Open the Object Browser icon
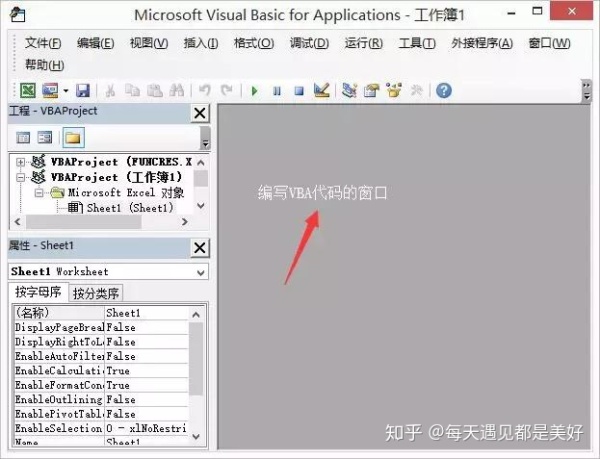Viewport: 600px width, 459px height. 394,90
